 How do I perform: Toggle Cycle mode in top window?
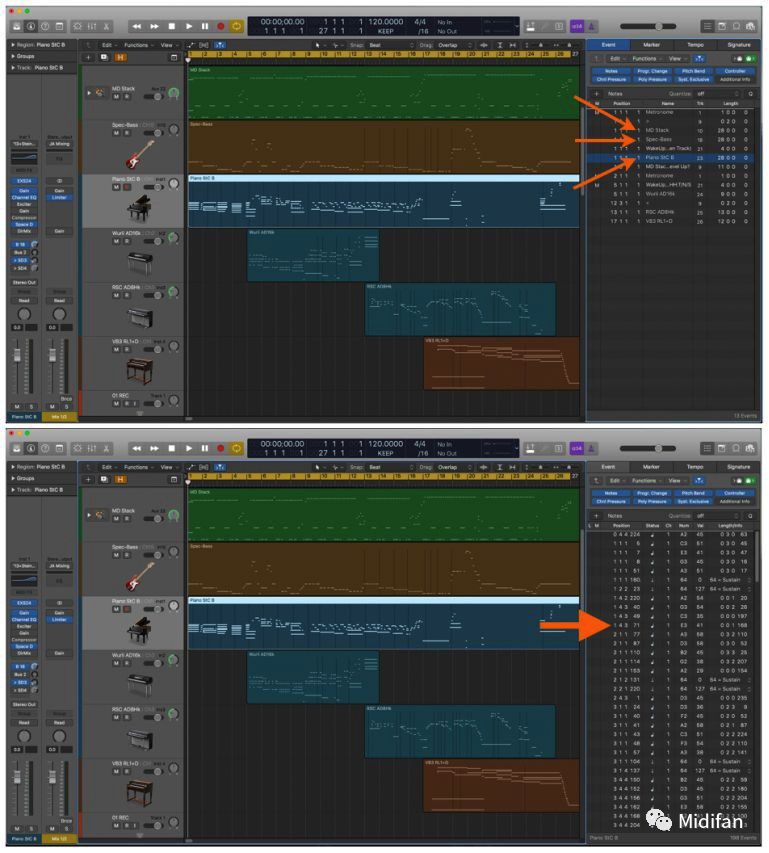click(237, 26)
